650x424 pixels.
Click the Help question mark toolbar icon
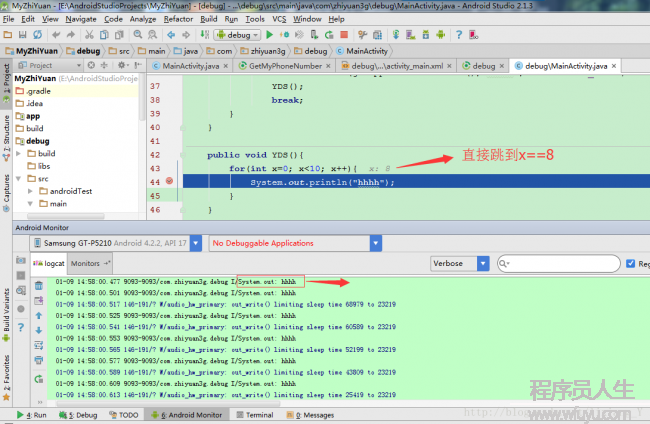pos(459,35)
